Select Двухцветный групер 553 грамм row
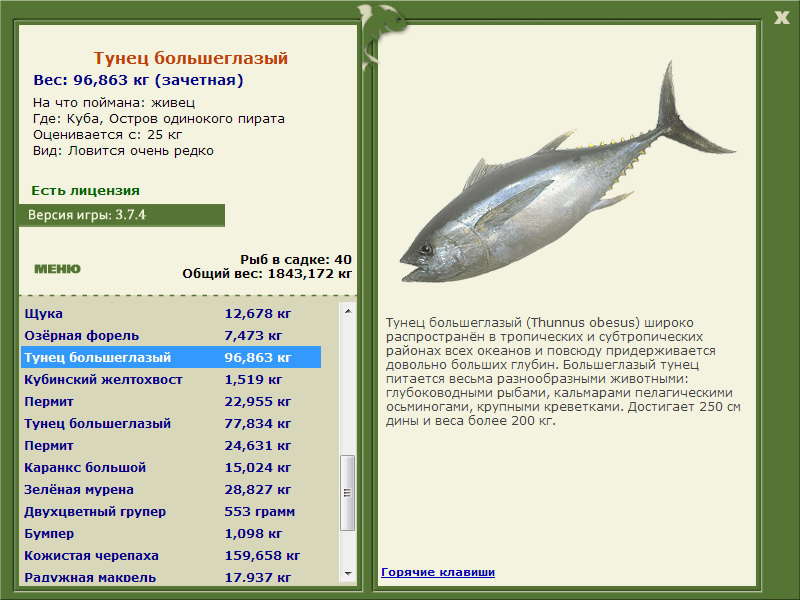The image size is (800, 600). [x=171, y=511]
